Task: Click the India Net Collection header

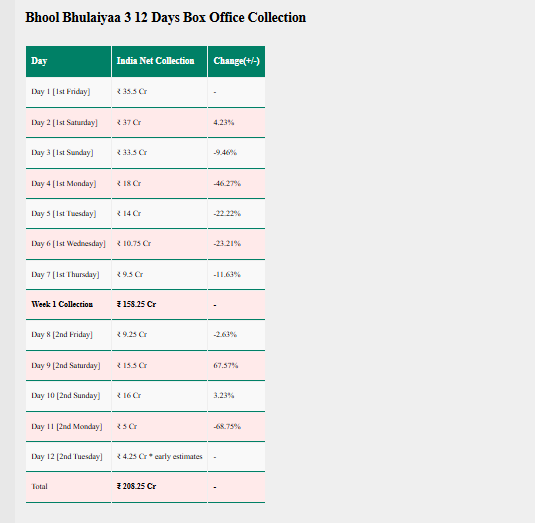Action: pyautogui.click(x=159, y=61)
